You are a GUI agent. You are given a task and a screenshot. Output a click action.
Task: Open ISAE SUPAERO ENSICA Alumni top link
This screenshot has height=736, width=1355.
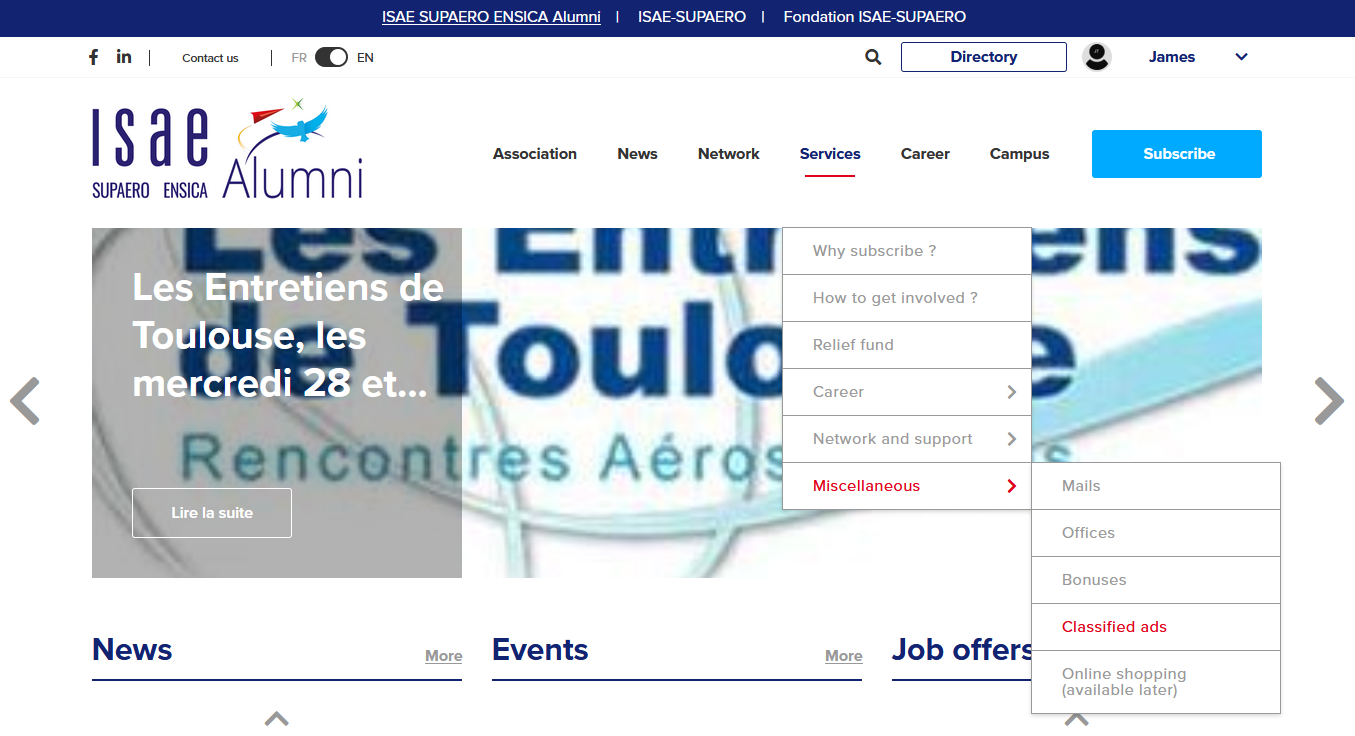tap(491, 17)
